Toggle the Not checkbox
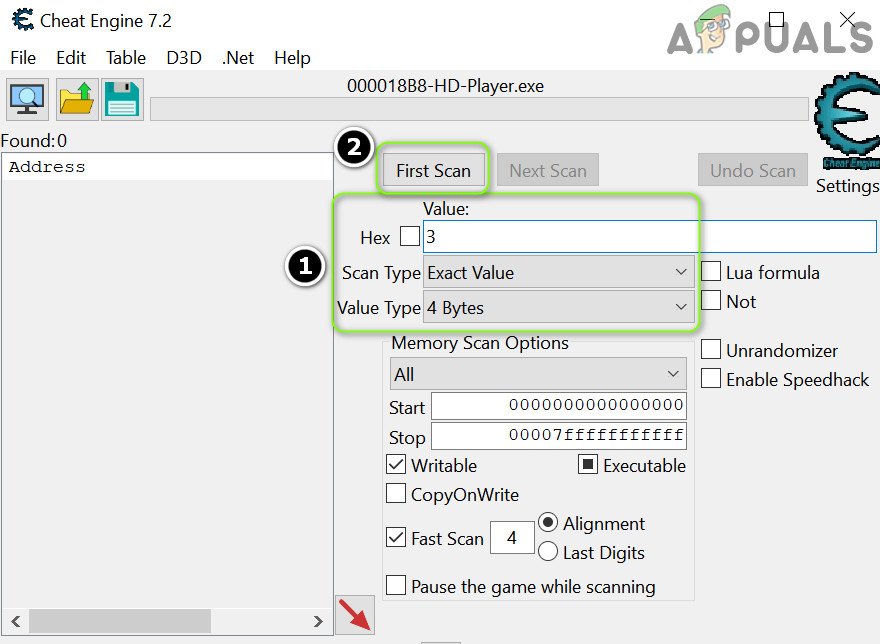Viewport: 880px width, 644px height. (711, 300)
